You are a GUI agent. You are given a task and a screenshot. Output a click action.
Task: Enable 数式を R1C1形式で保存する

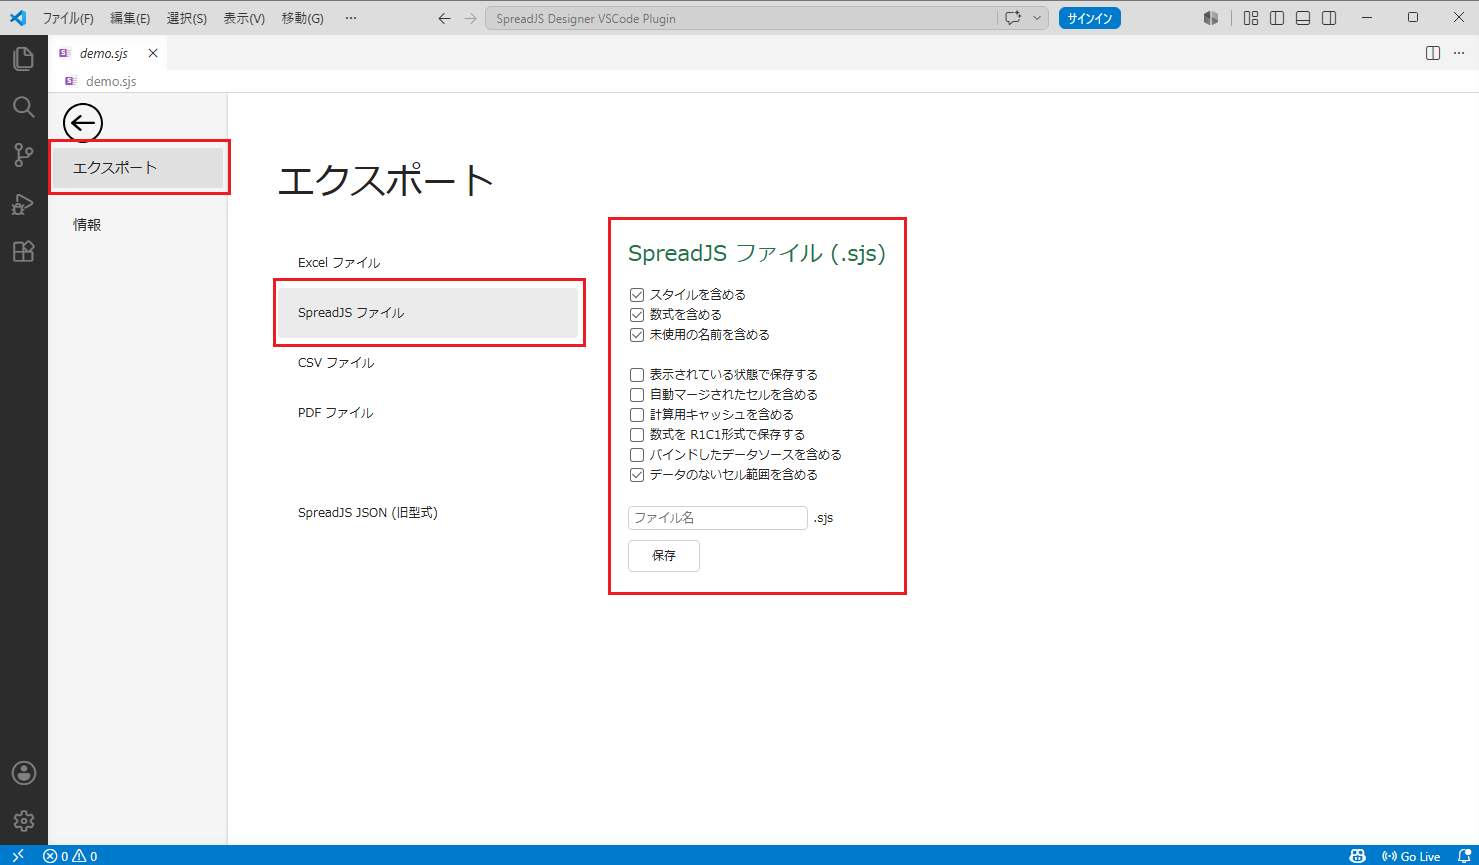pos(637,435)
